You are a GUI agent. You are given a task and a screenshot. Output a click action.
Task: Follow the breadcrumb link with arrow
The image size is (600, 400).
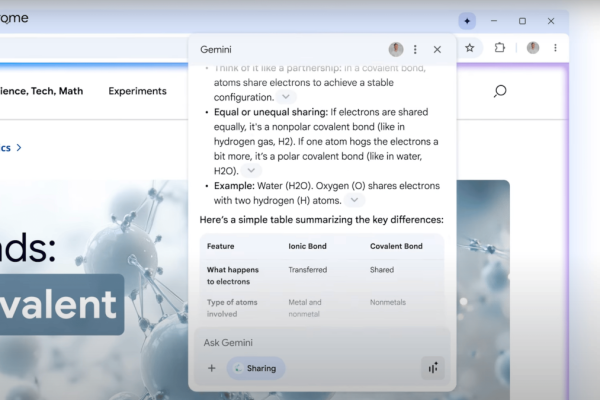tap(11, 148)
